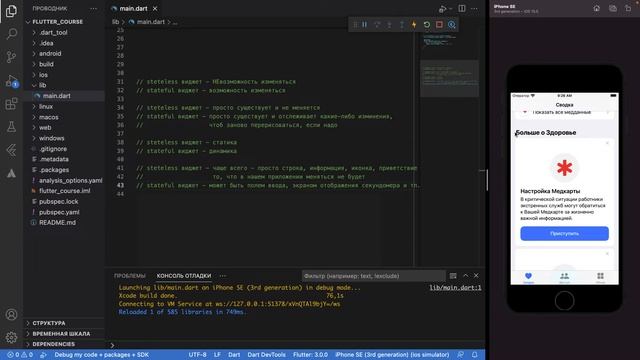Change the iPhone SE simulator device
640x360 pixels.
[392, 355]
